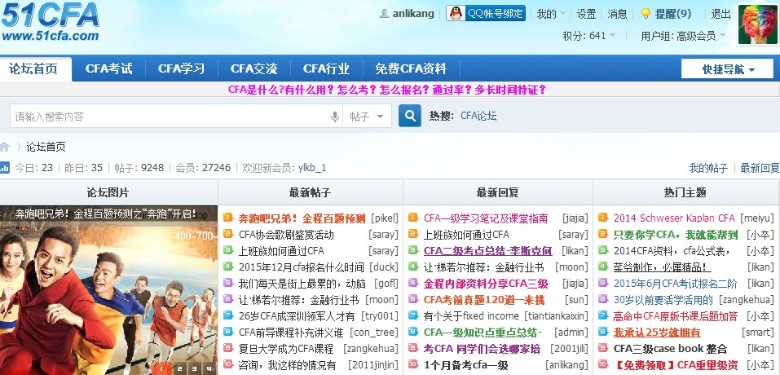Open post 上班族如何通过CFA in 最新帖子
This screenshot has width=780, height=375.
point(282,251)
